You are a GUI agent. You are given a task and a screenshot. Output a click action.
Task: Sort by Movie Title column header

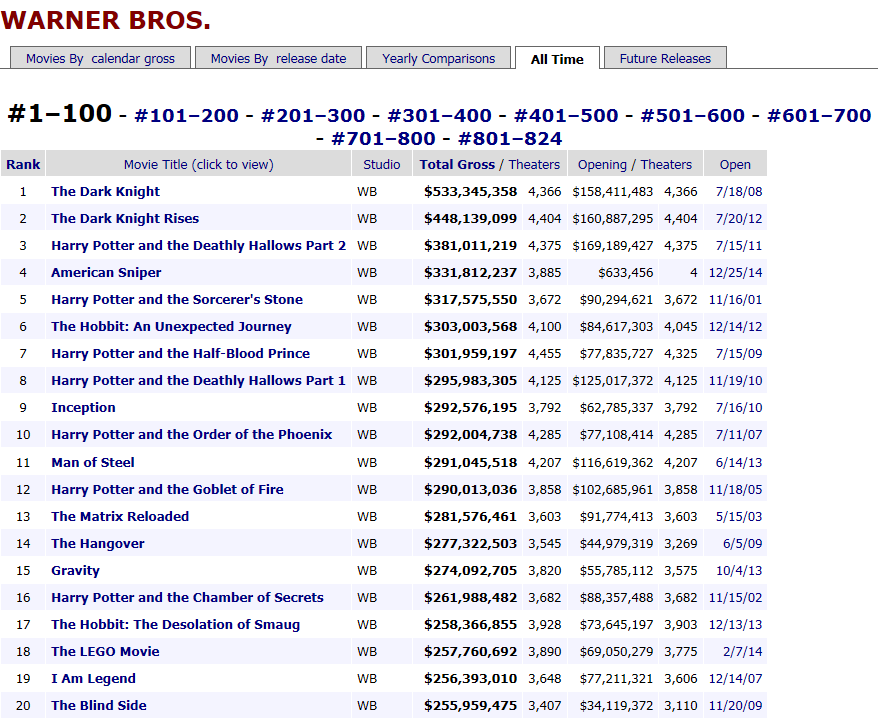[198, 164]
